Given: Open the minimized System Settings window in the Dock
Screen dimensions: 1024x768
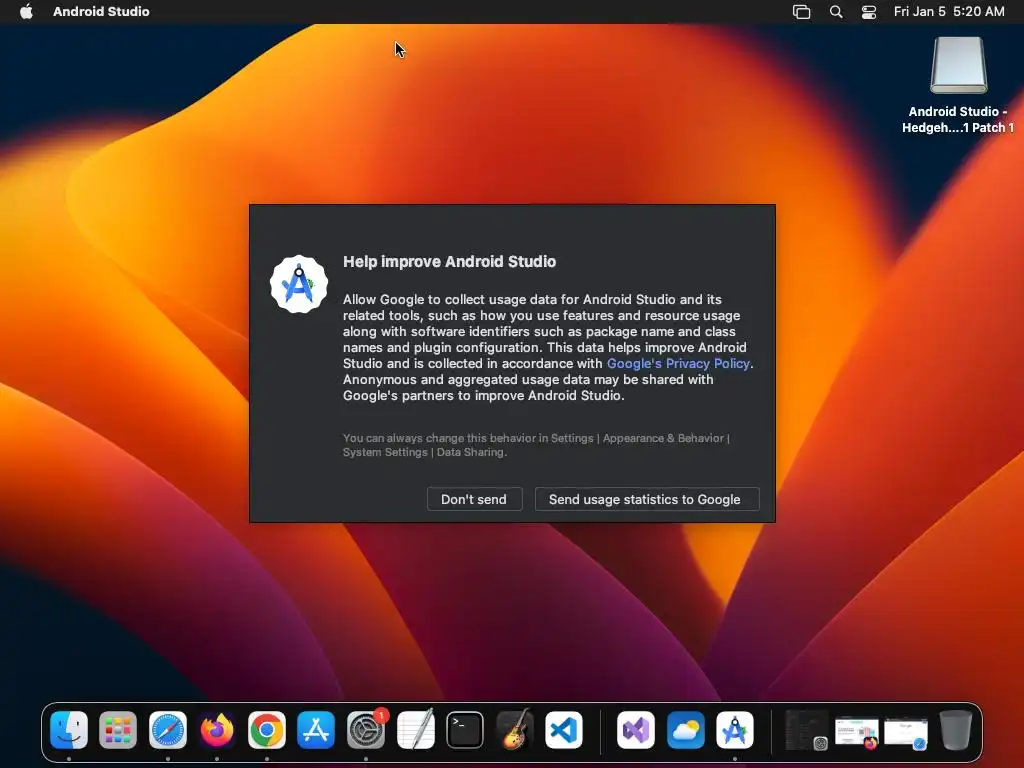Looking at the screenshot, I should coord(807,729).
